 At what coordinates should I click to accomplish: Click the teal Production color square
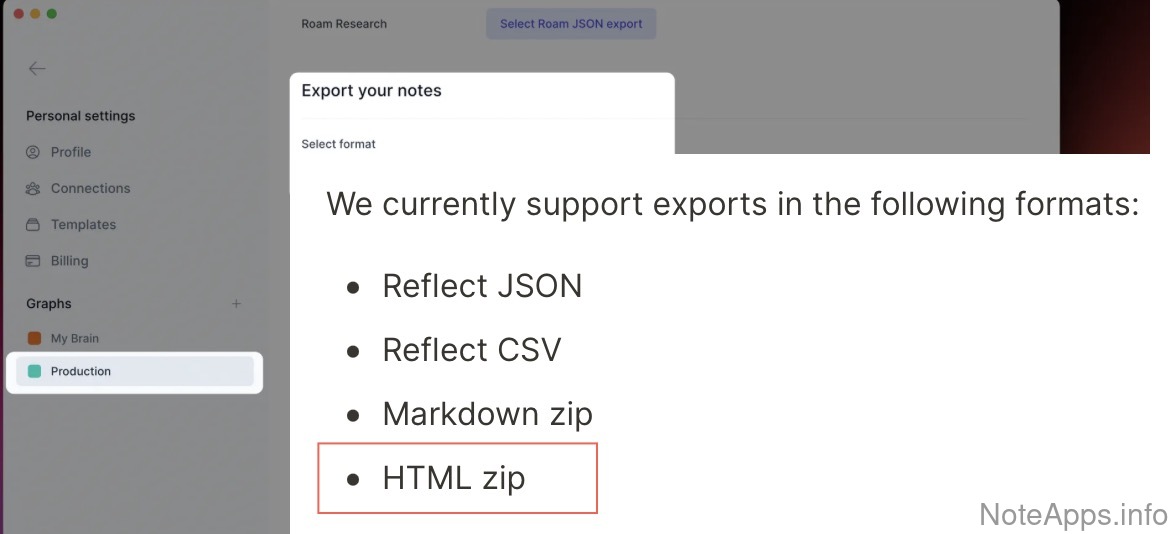click(34, 372)
